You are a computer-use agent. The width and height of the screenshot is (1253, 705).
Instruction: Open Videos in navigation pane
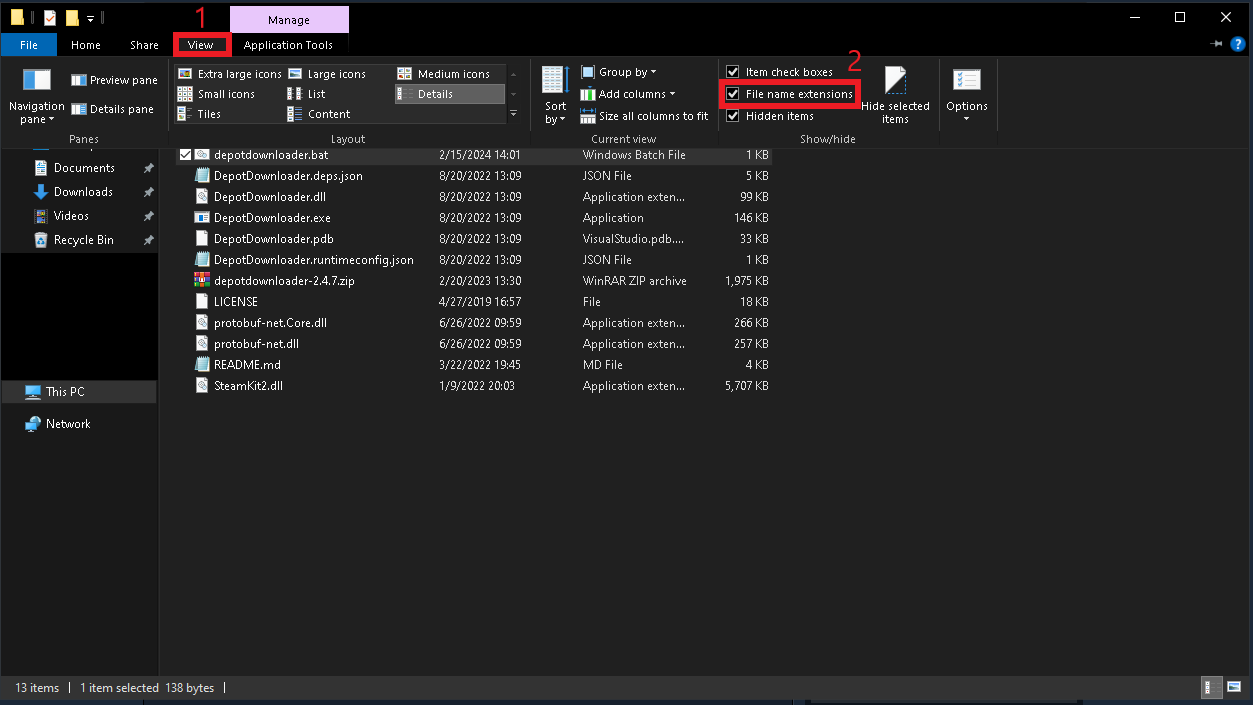(71, 216)
